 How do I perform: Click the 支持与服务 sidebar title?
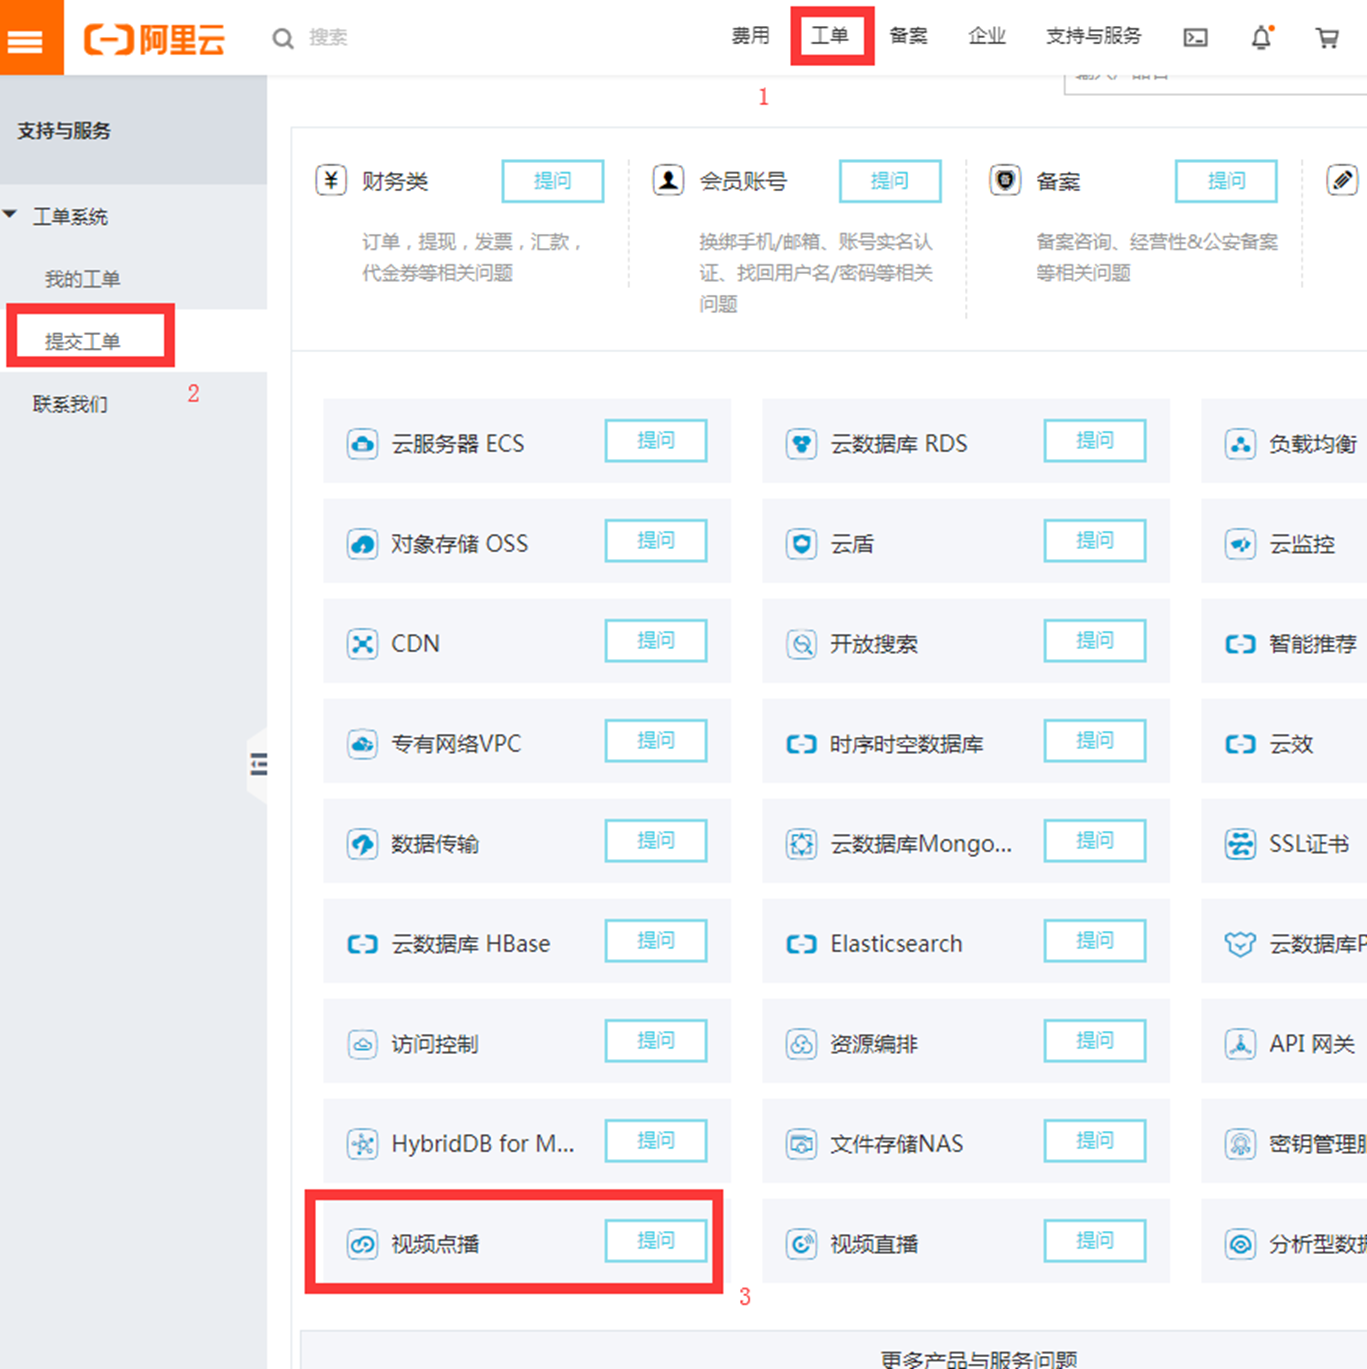tap(64, 131)
